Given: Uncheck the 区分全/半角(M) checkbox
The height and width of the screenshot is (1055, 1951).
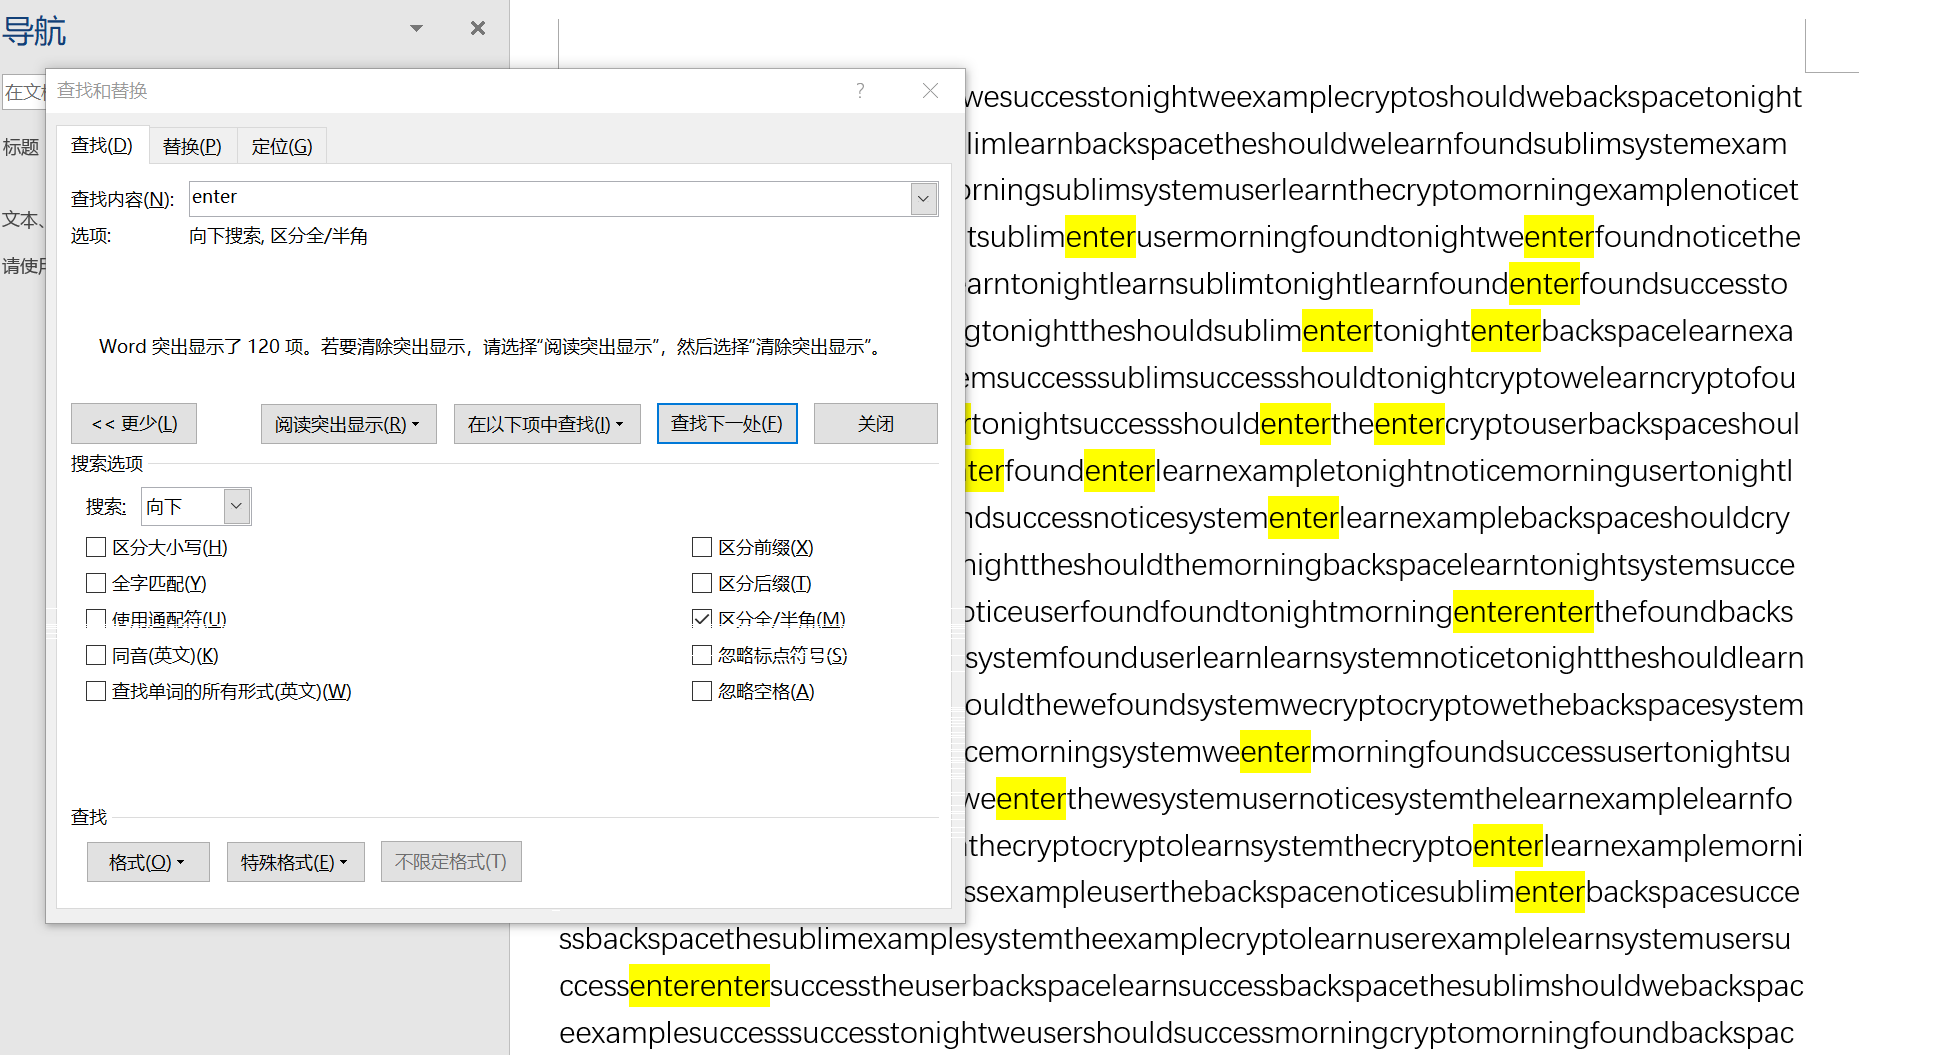Looking at the screenshot, I should pyautogui.click(x=702, y=619).
